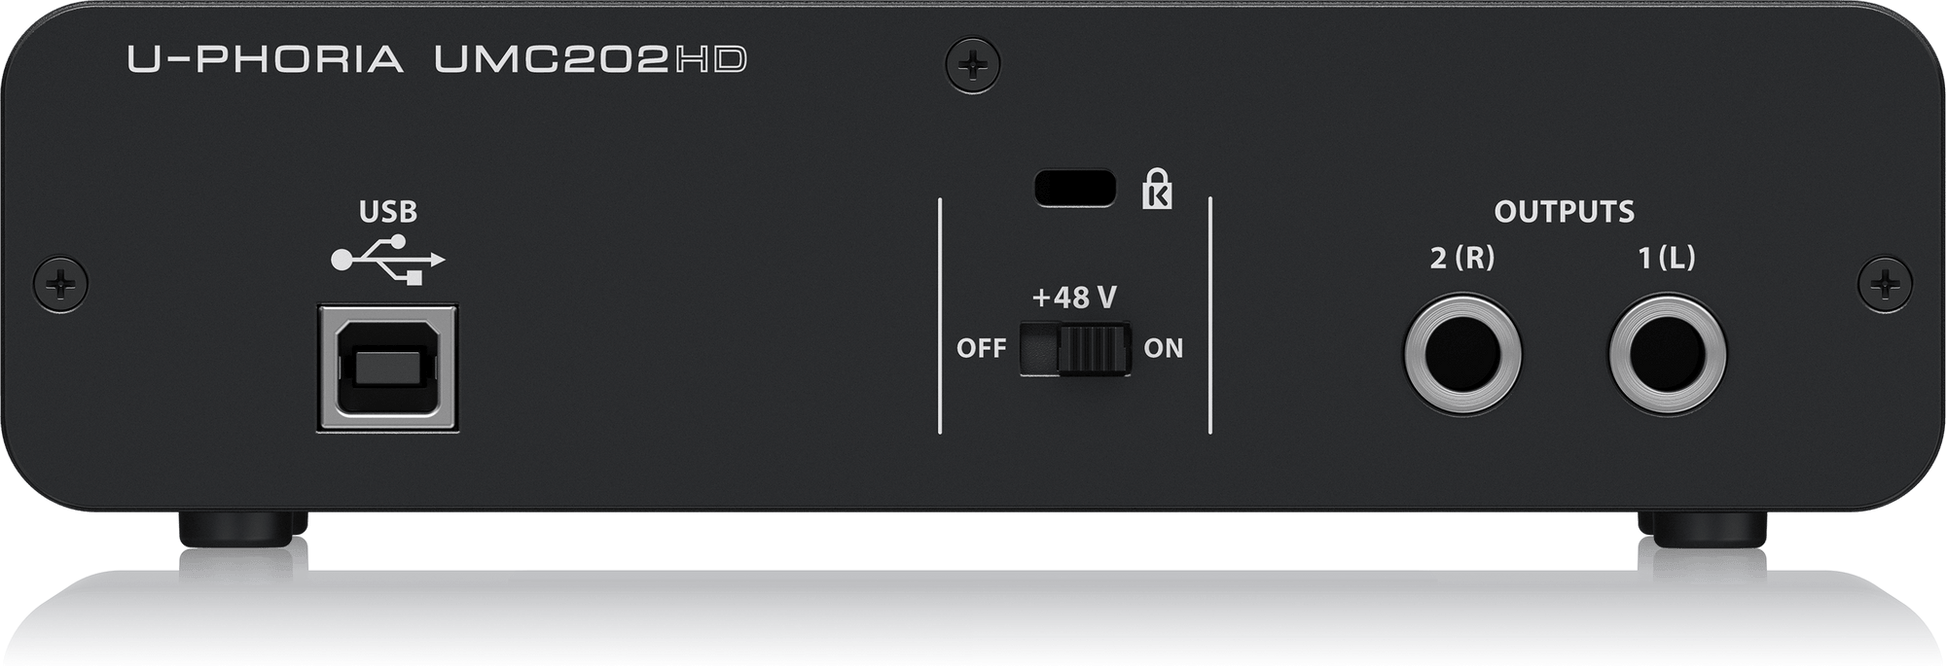Click the OUTPUTS heading label
This screenshot has width=1946, height=668.
point(1564,212)
